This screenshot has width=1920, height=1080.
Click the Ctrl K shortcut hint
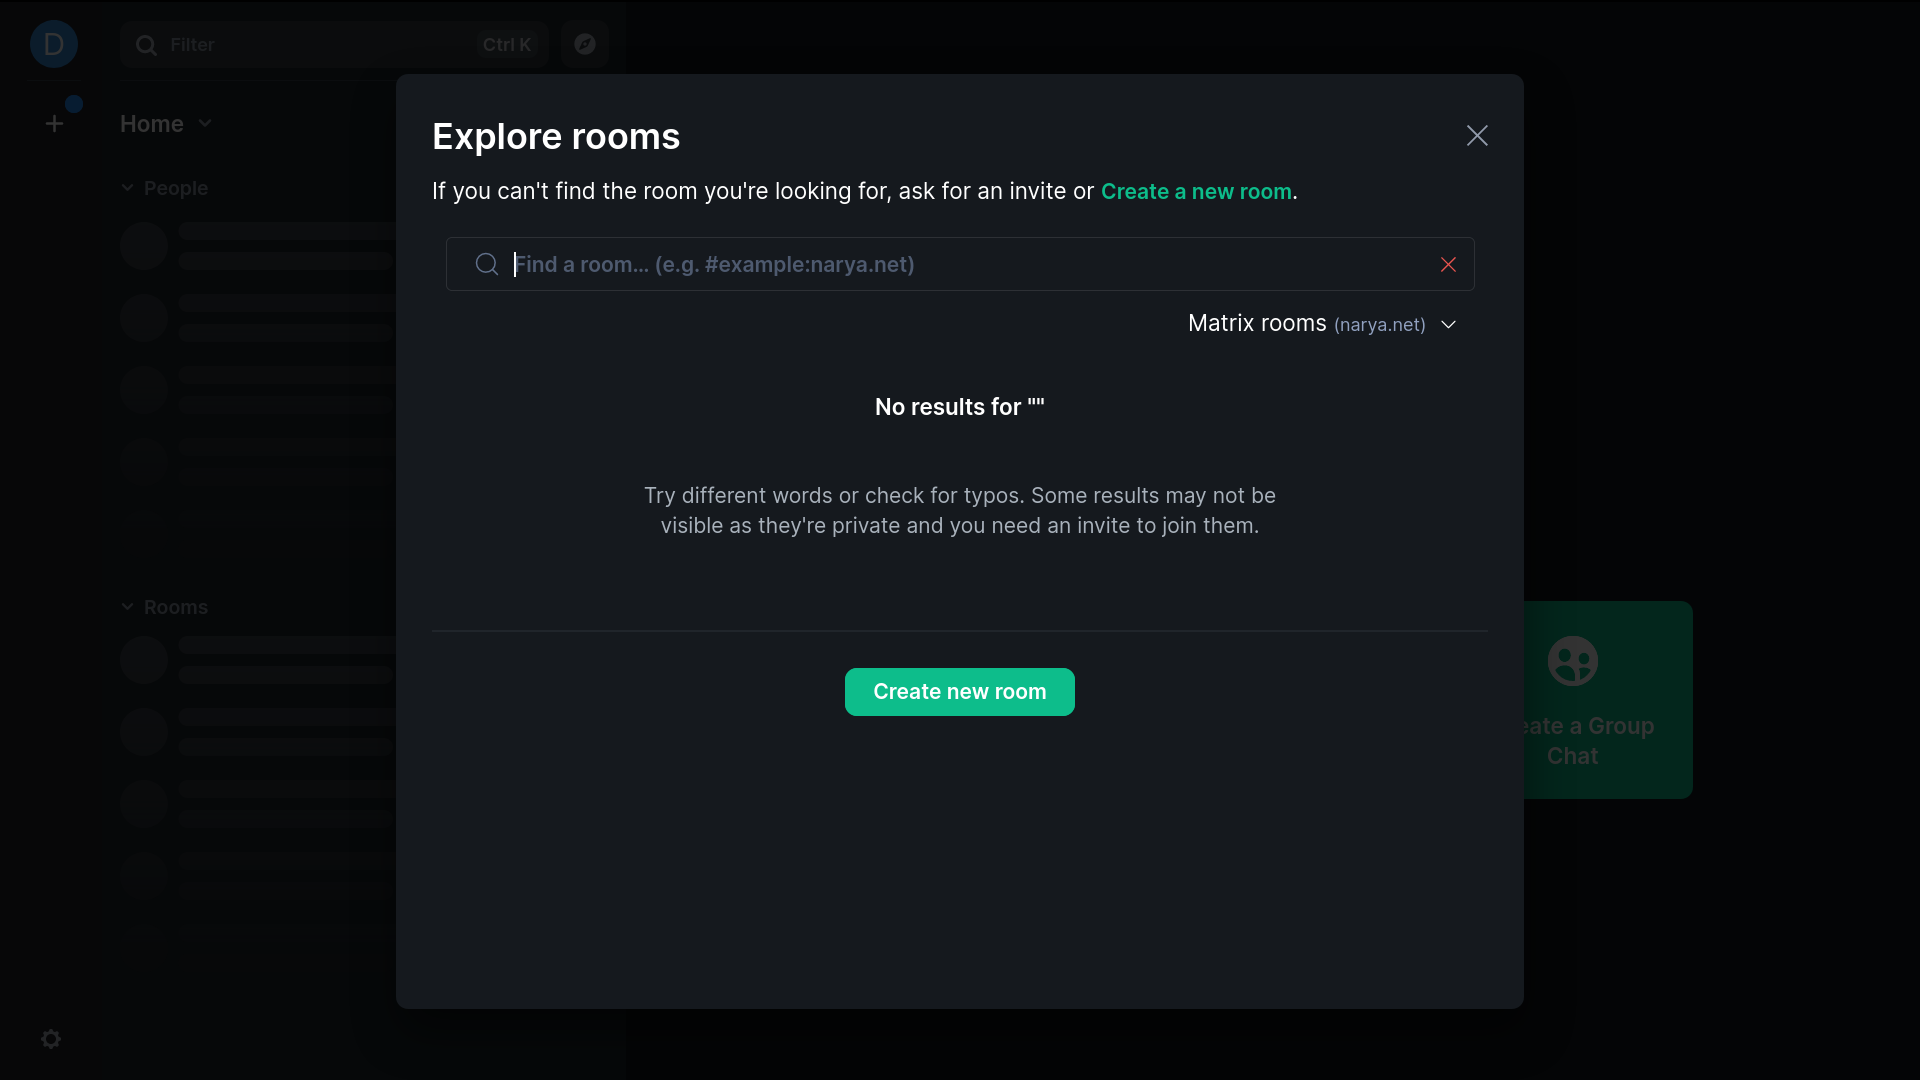point(507,45)
